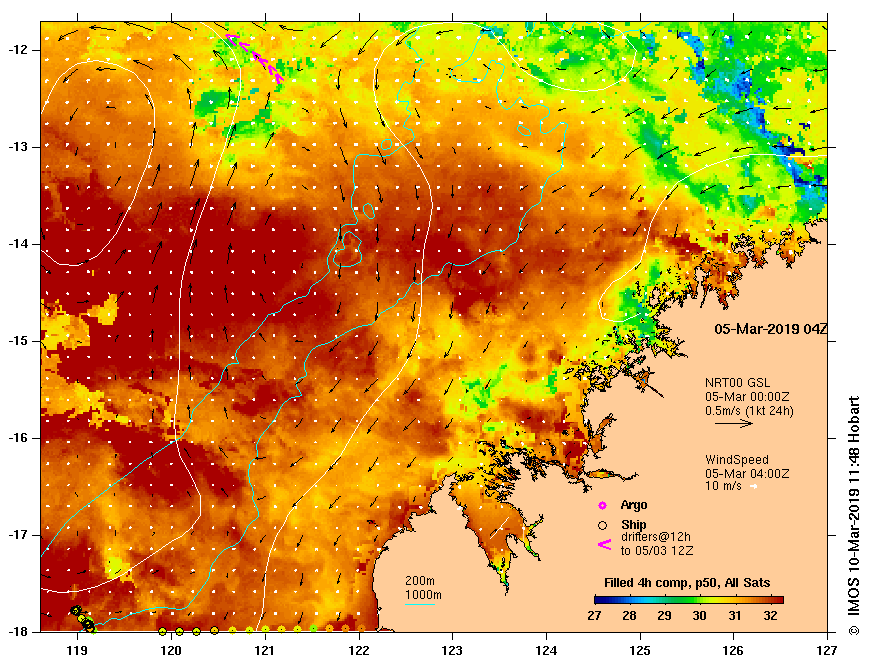Click the drifters@12h legend text

pos(655,537)
